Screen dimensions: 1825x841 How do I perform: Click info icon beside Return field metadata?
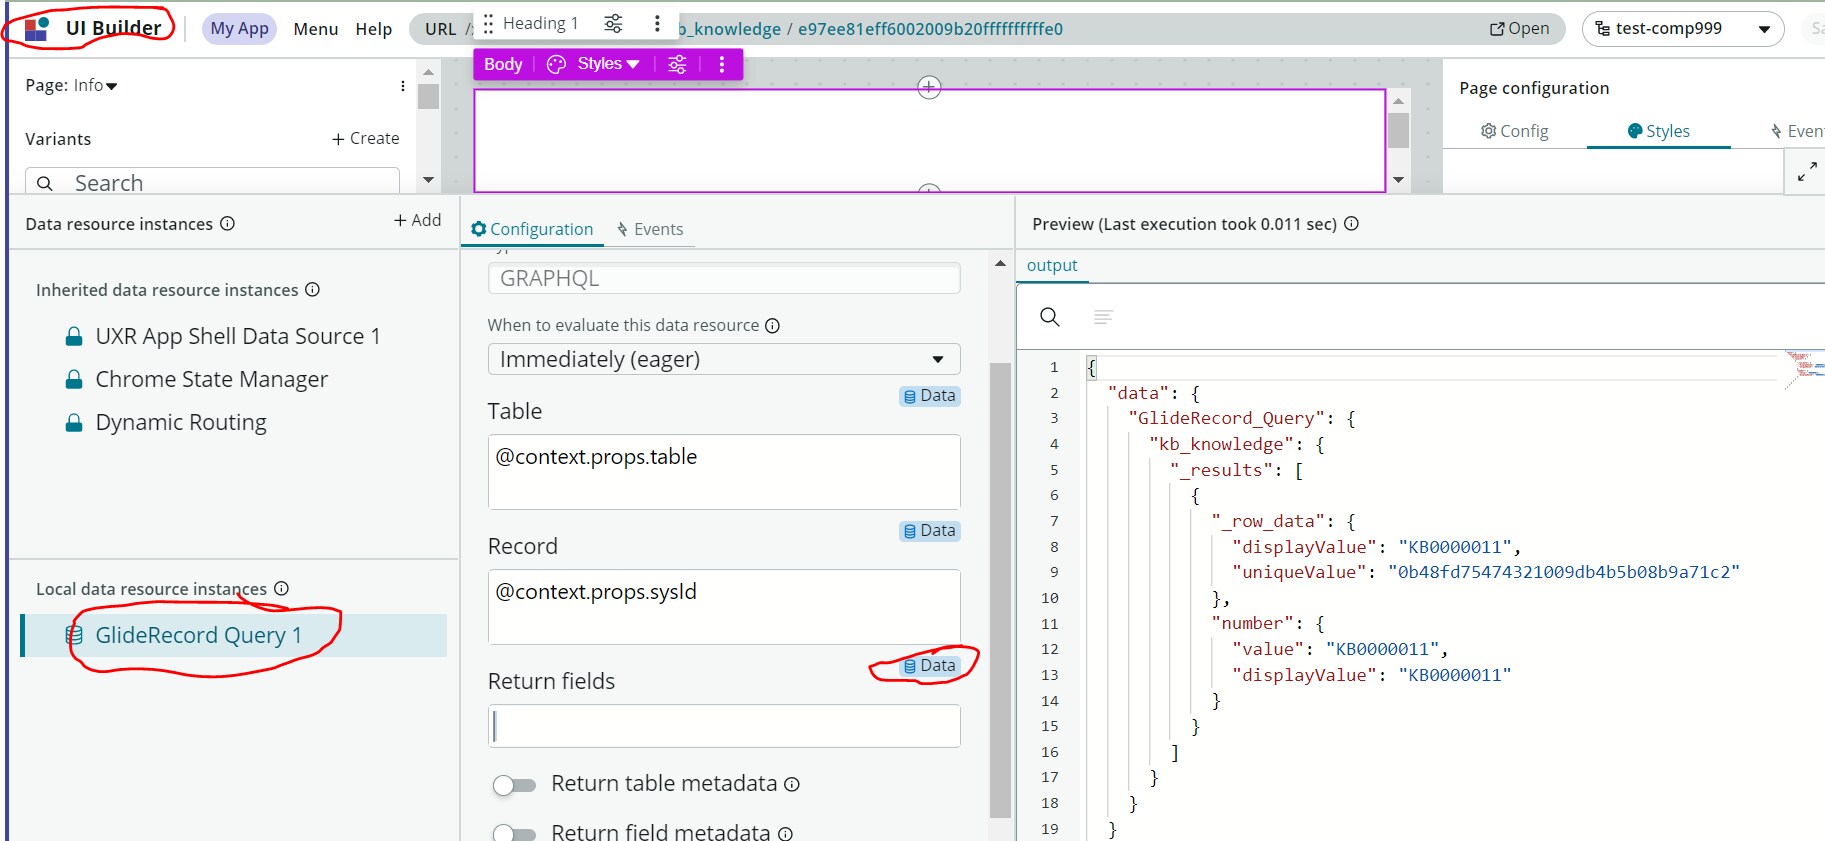[x=785, y=833]
